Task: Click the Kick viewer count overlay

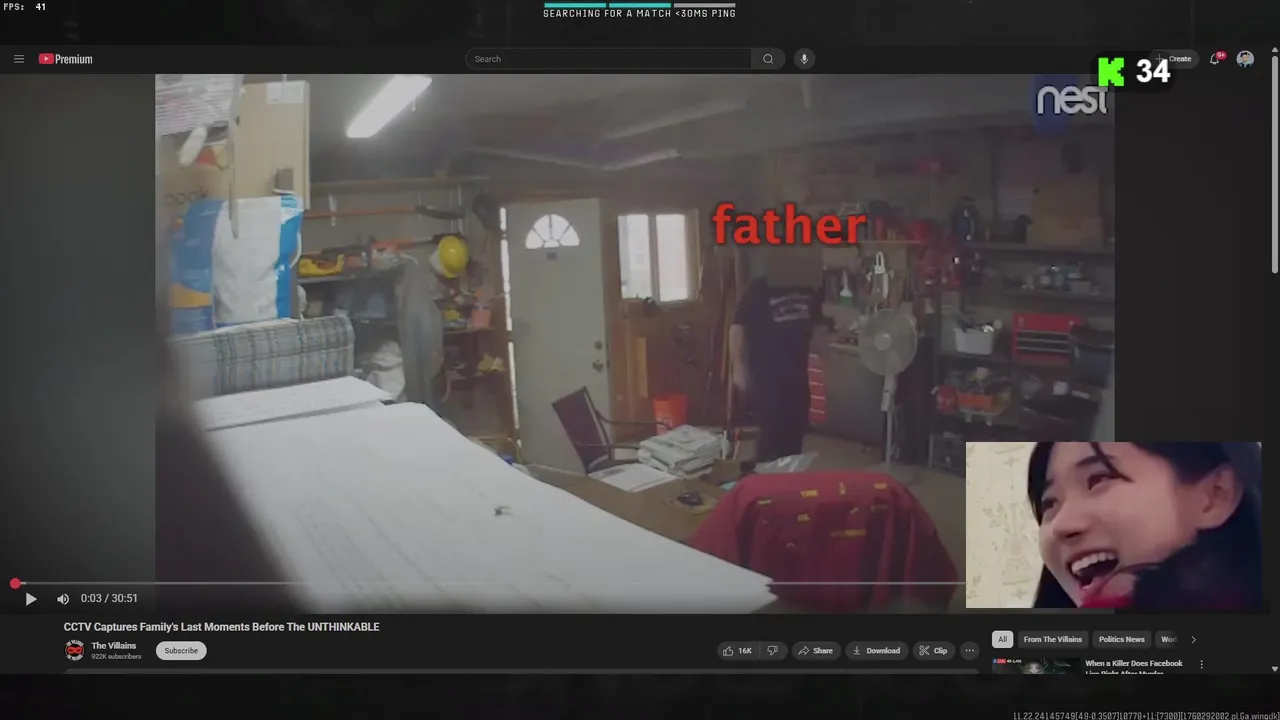Action: 1134,72
